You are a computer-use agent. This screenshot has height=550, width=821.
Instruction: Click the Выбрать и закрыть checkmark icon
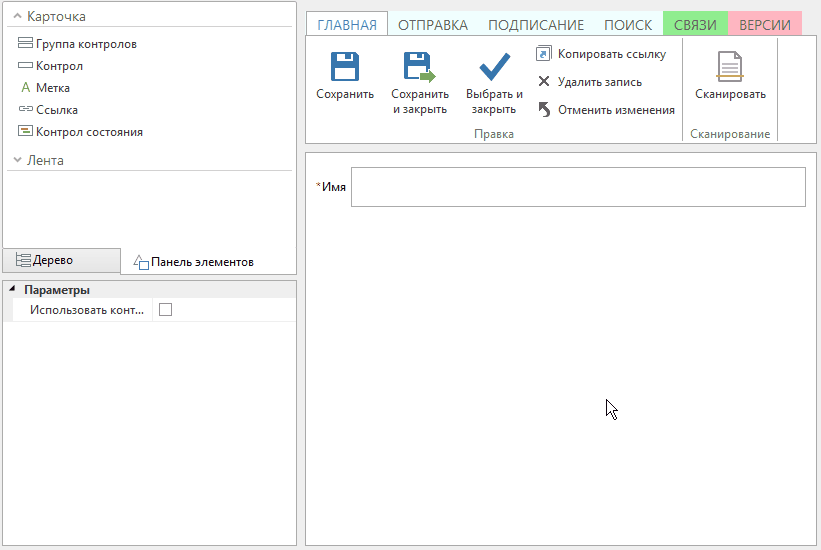point(495,67)
